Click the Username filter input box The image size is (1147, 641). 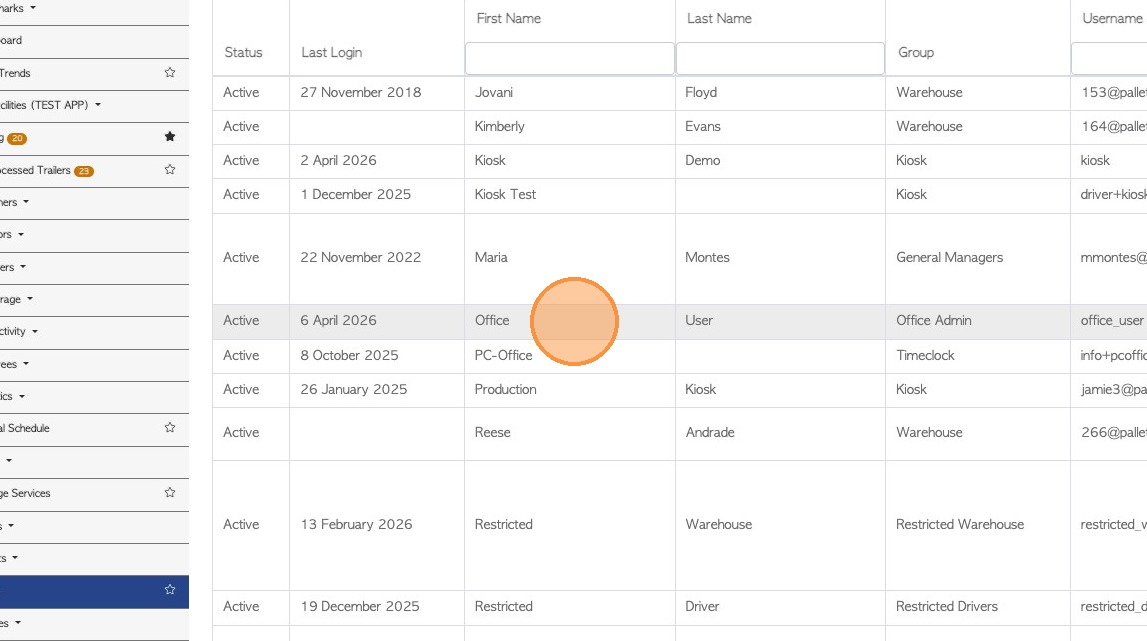pyautogui.click(x=1108, y=58)
